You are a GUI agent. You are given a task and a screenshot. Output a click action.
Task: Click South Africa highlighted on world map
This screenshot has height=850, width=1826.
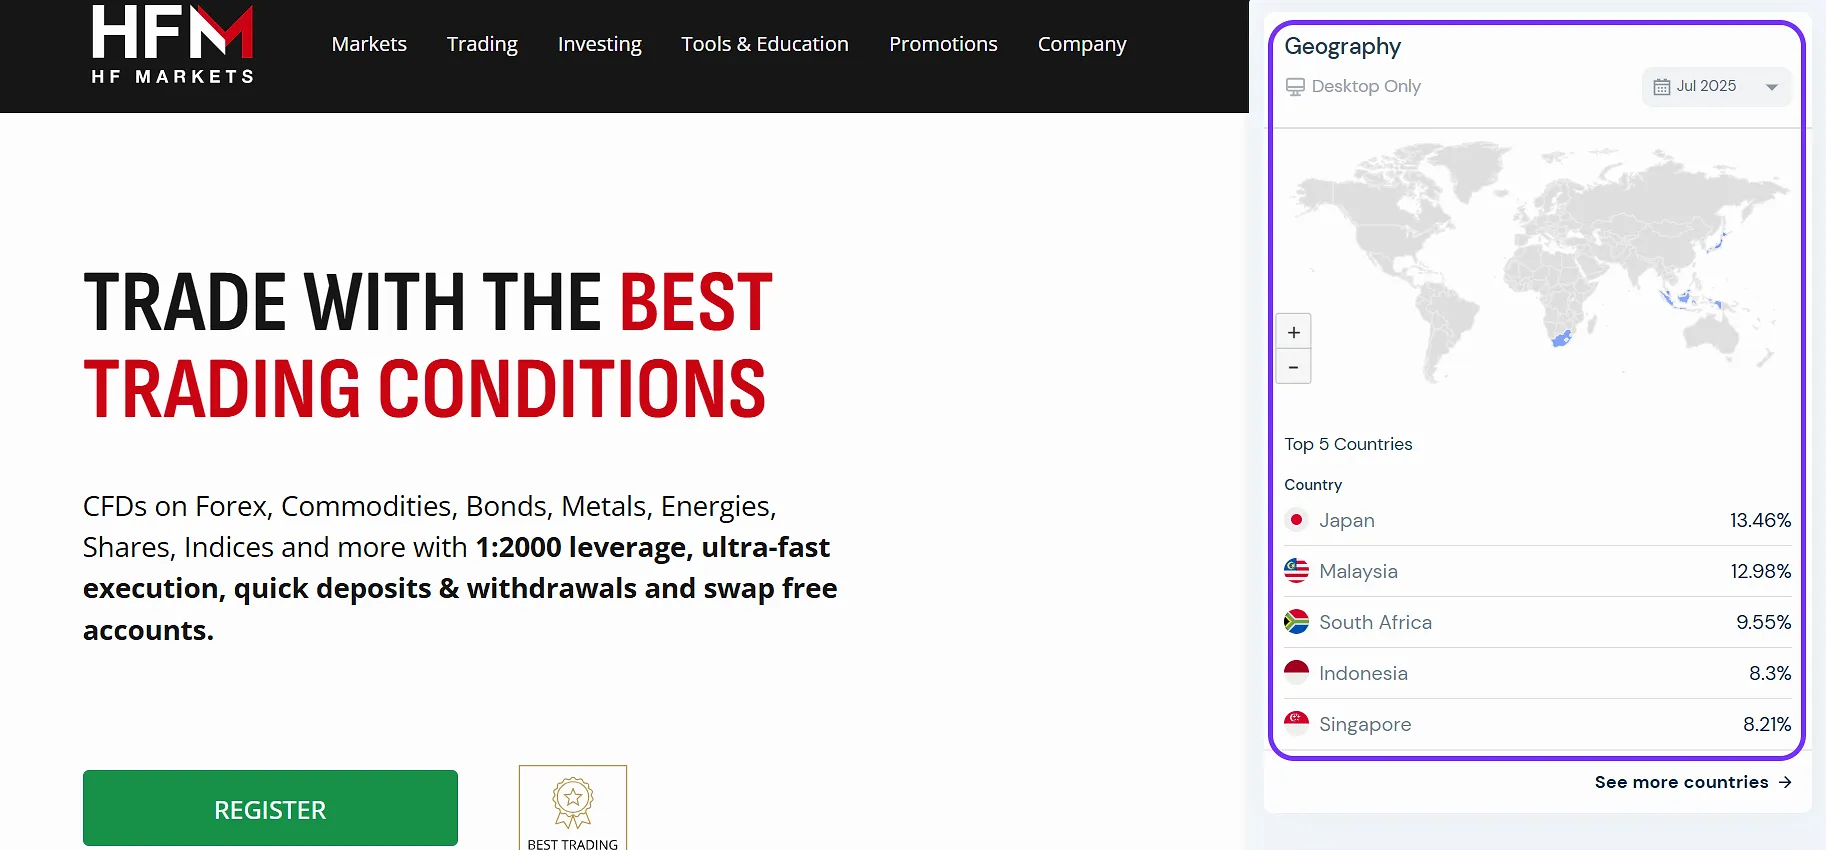coord(1561,340)
